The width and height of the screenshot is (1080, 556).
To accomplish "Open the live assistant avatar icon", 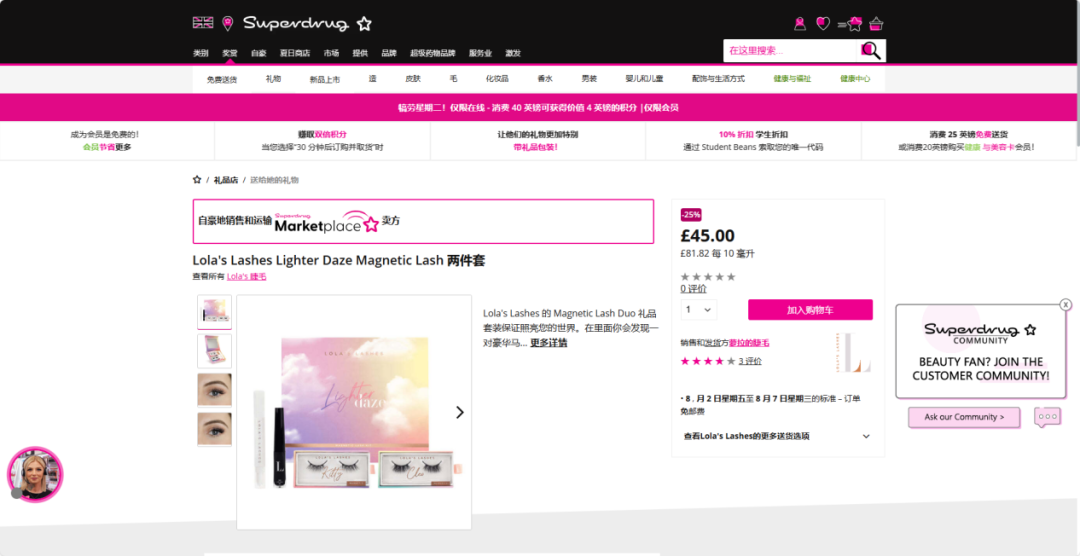I will [x=35, y=474].
